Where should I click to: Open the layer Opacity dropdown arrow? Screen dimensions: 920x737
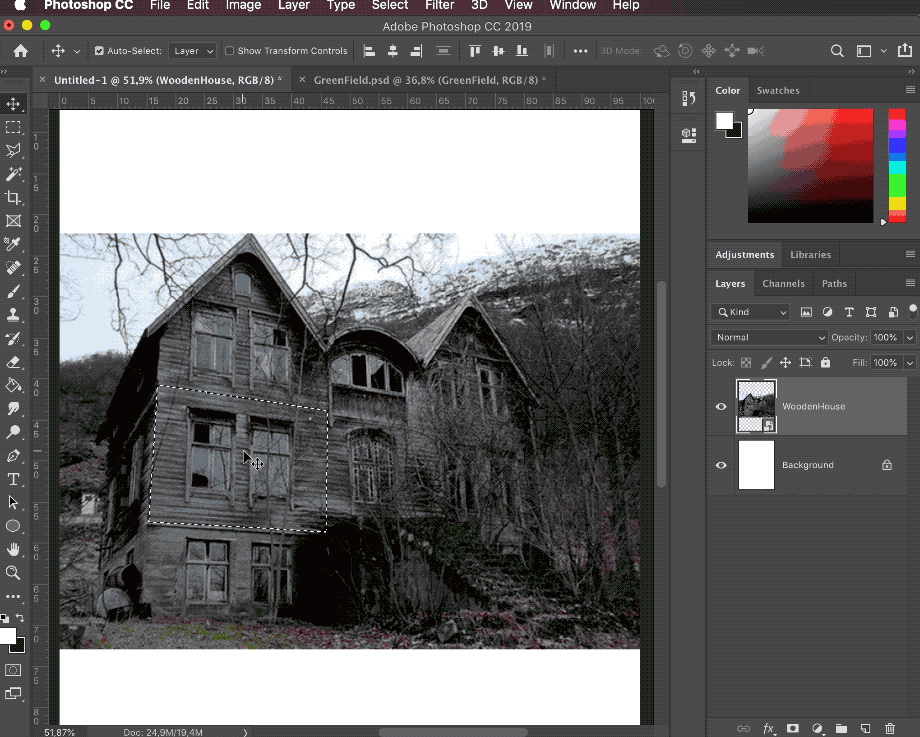tap(909, 338)
